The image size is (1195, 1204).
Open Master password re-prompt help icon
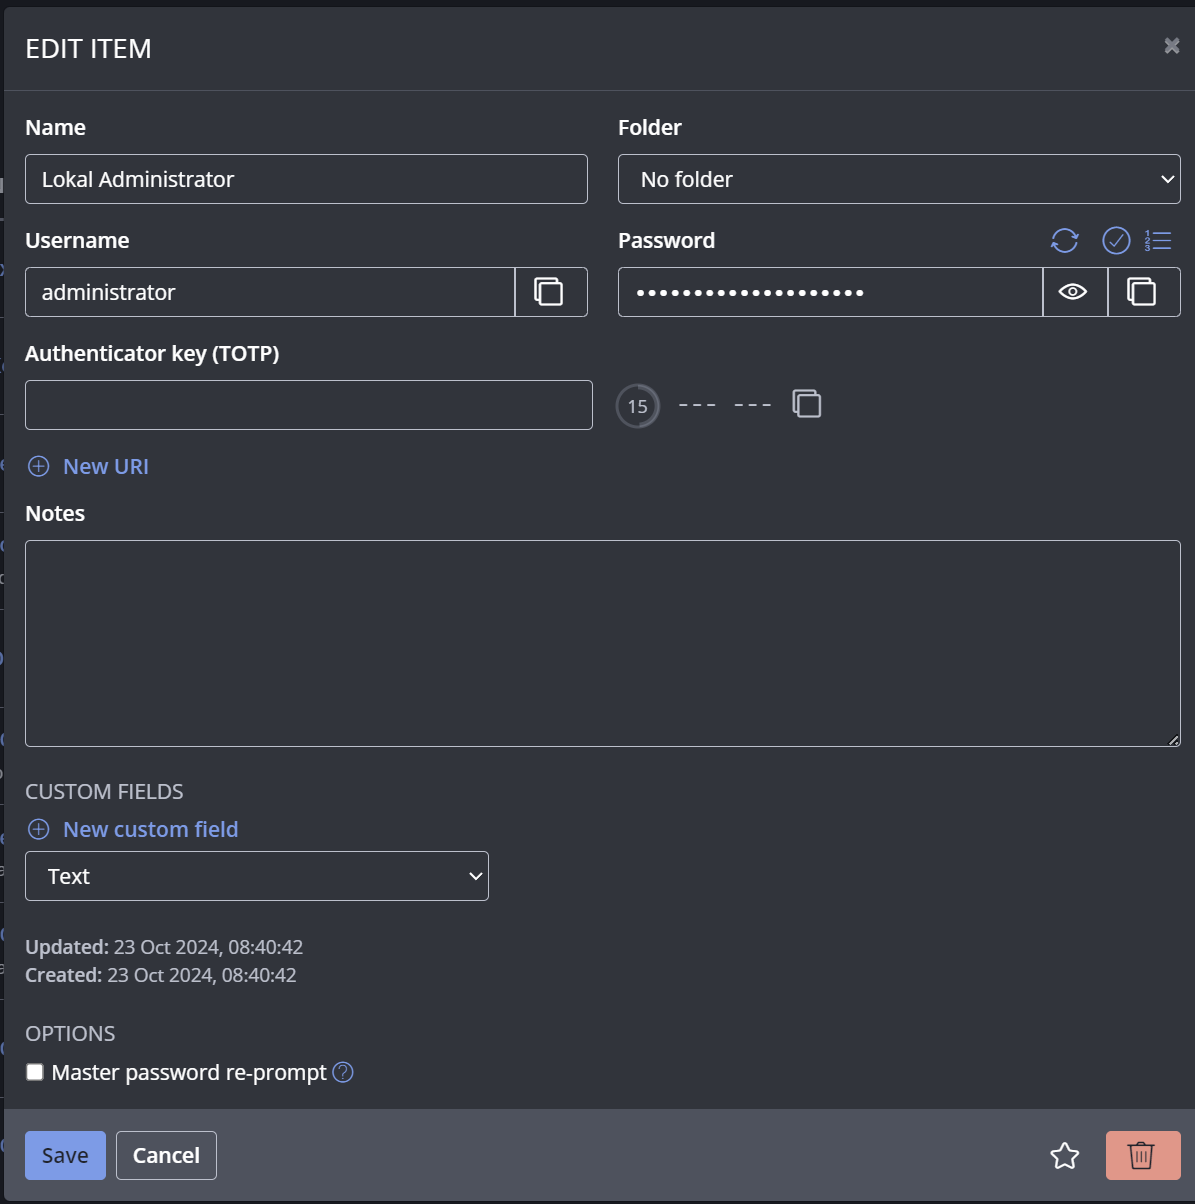tap(343, 1073)
